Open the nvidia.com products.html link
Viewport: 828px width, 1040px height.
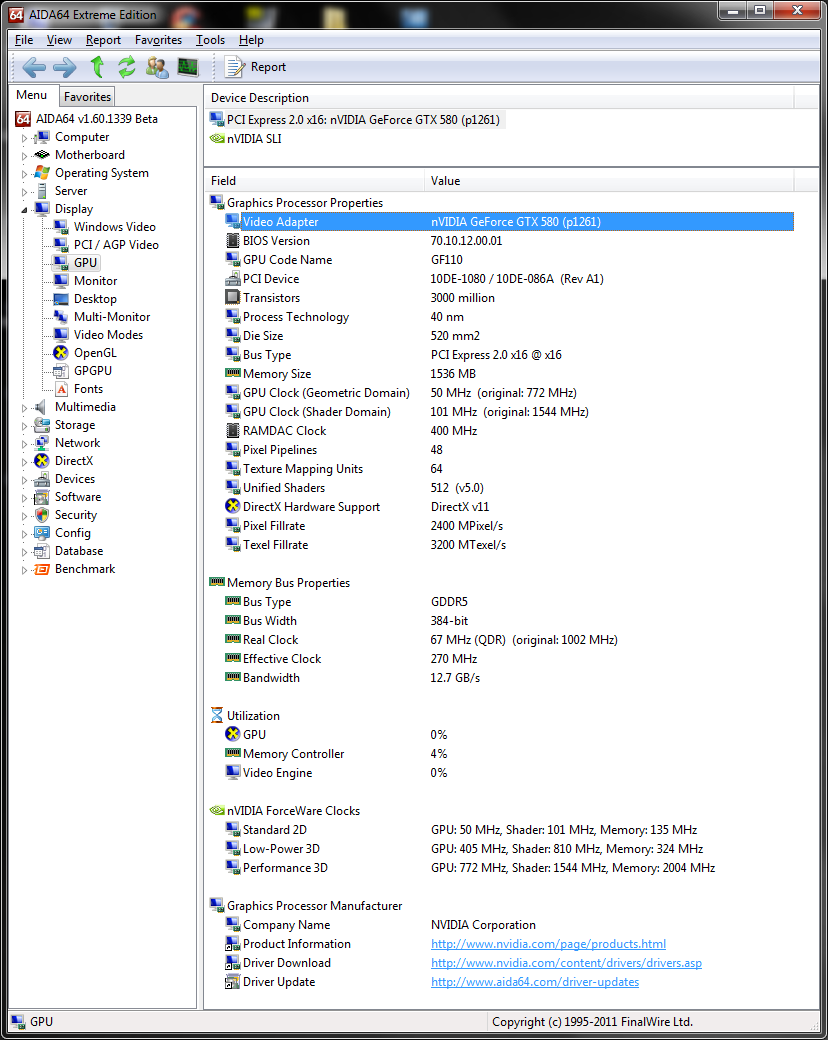(x=548, y=944)
